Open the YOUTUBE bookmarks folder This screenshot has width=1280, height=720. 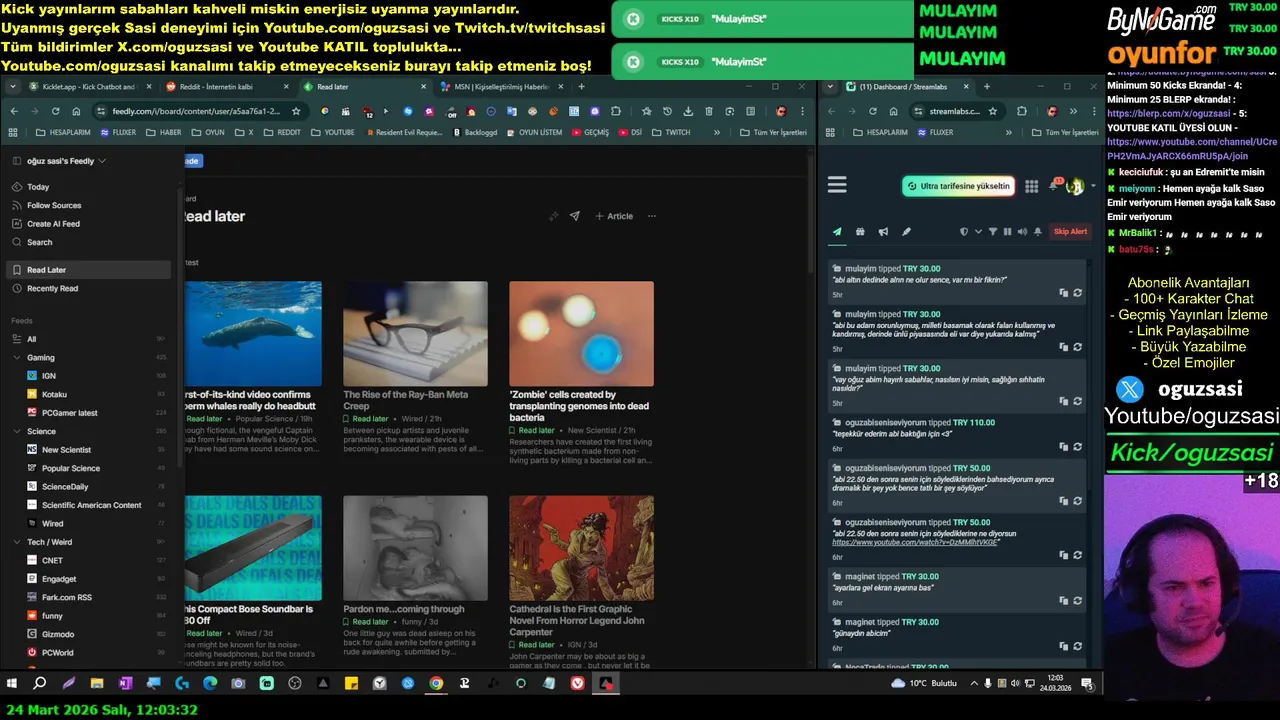tap(333, 132)
